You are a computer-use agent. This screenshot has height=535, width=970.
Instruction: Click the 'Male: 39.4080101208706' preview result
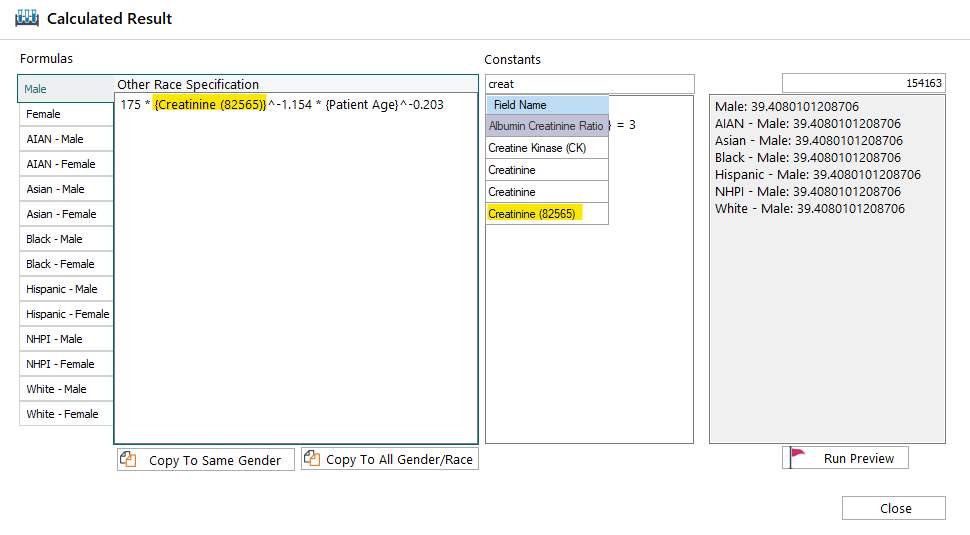click(787, 106)
